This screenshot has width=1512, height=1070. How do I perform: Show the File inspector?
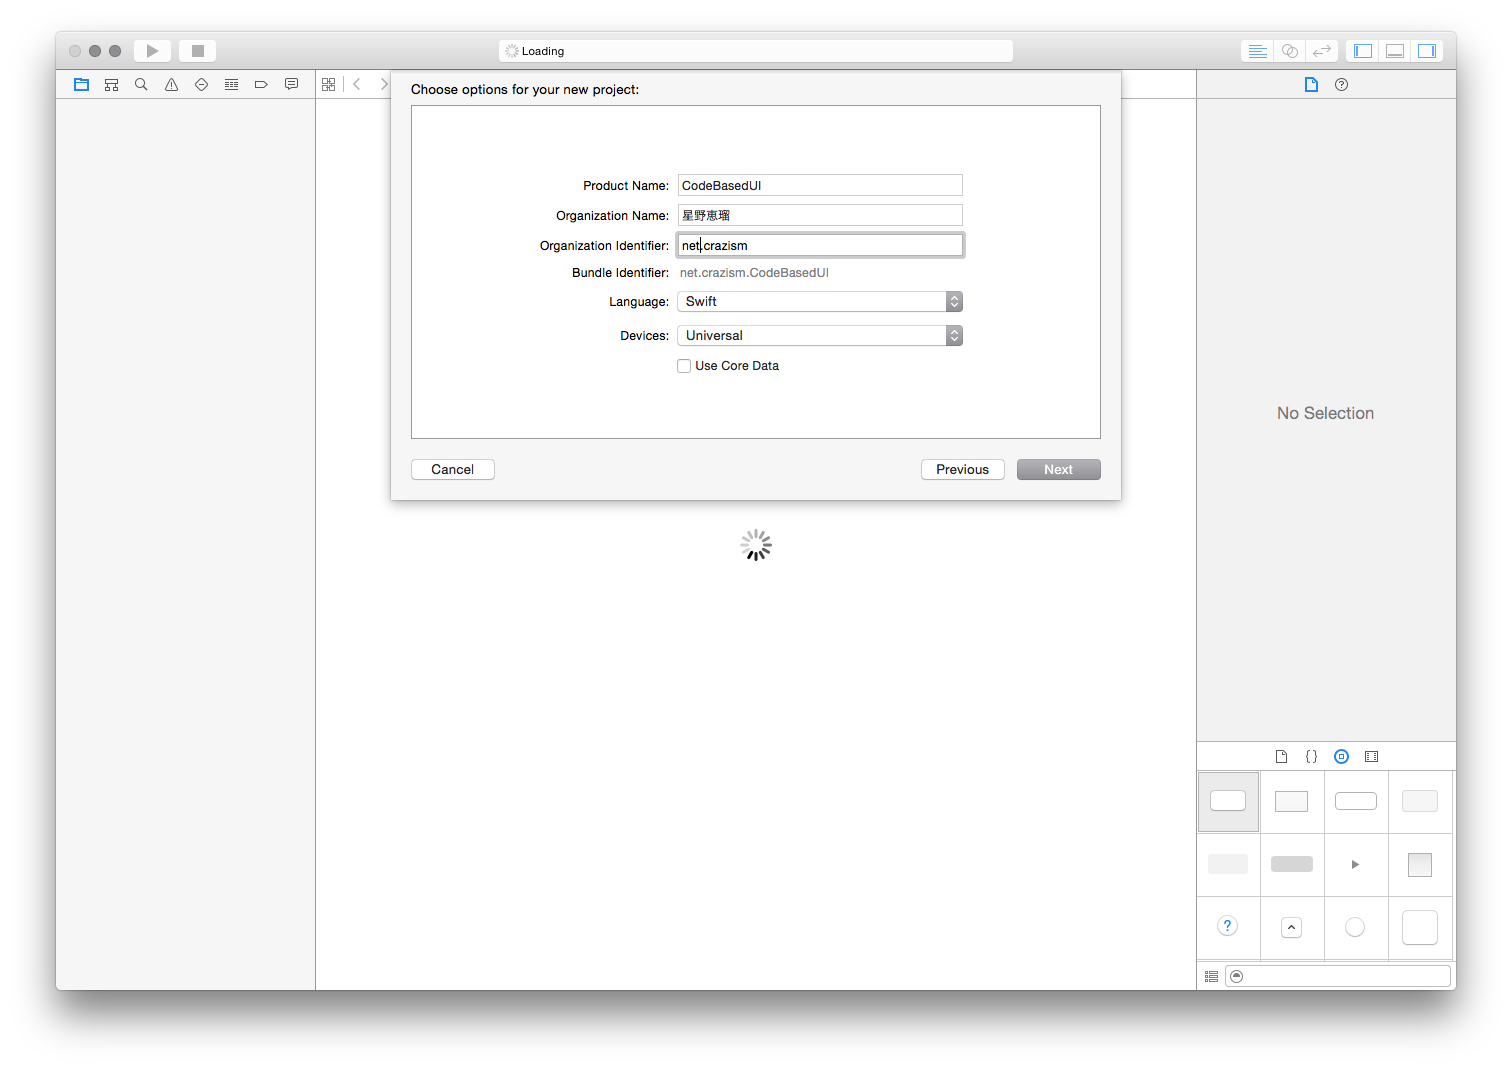[1311, 85]
